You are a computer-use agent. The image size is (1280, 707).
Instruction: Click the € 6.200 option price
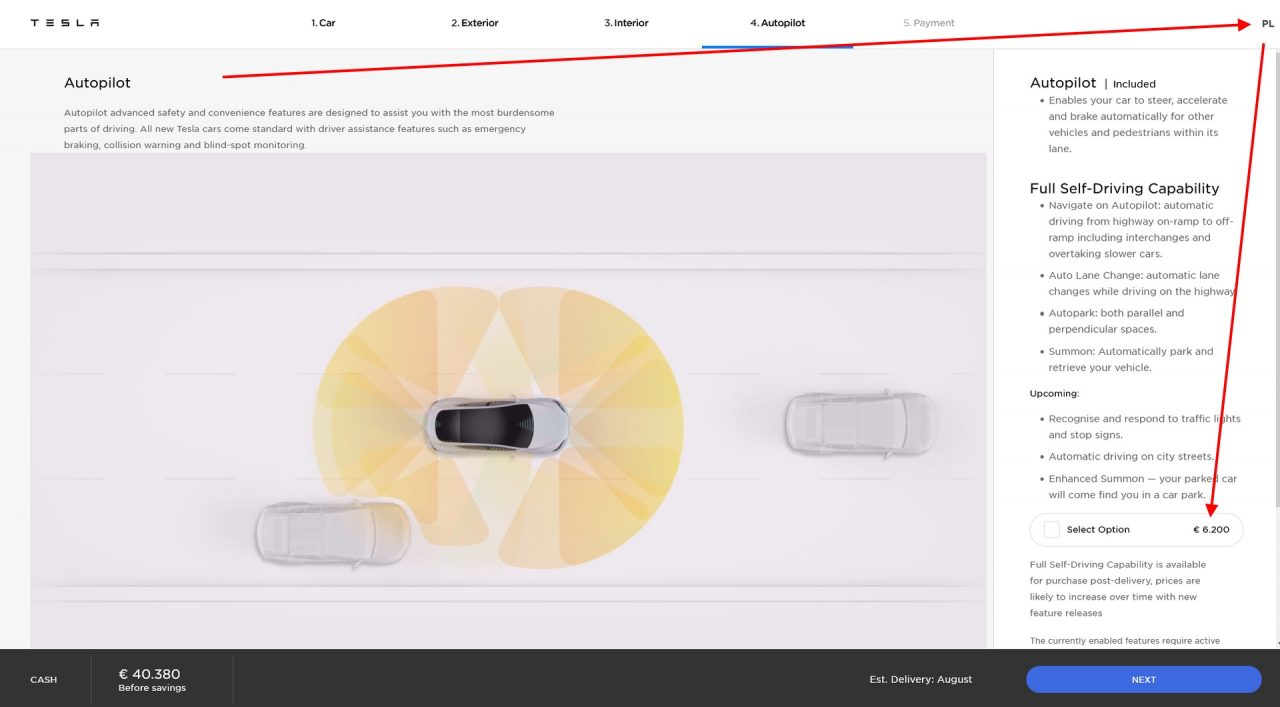[1211, 530]
